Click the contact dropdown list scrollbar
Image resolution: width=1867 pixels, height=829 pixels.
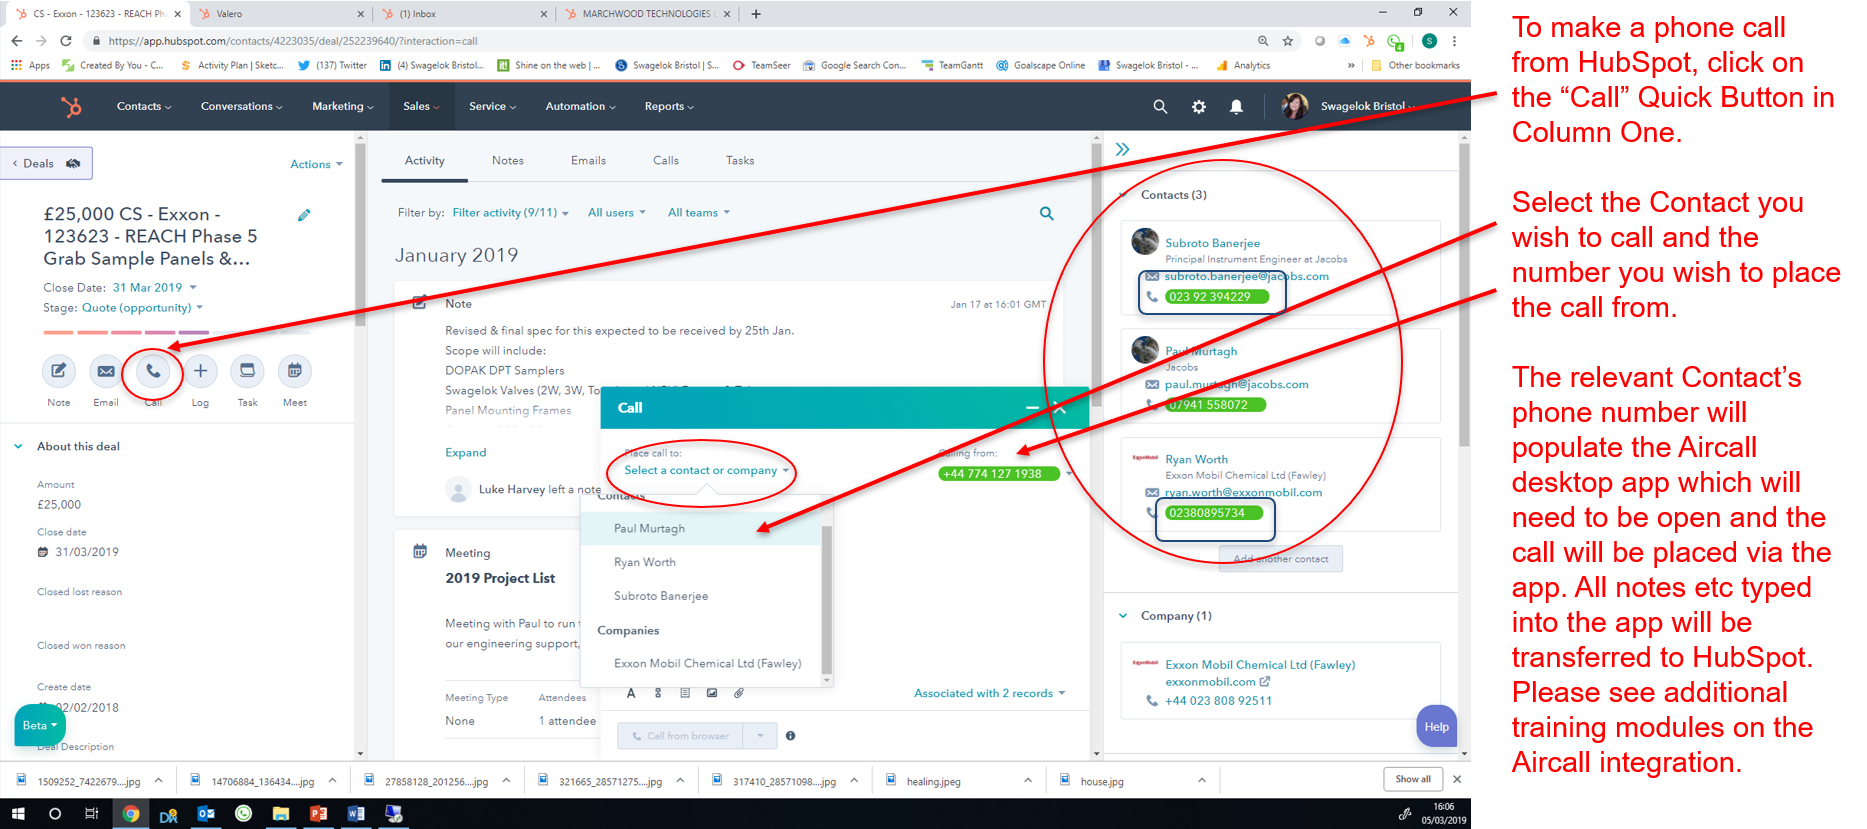pos(827,600)
